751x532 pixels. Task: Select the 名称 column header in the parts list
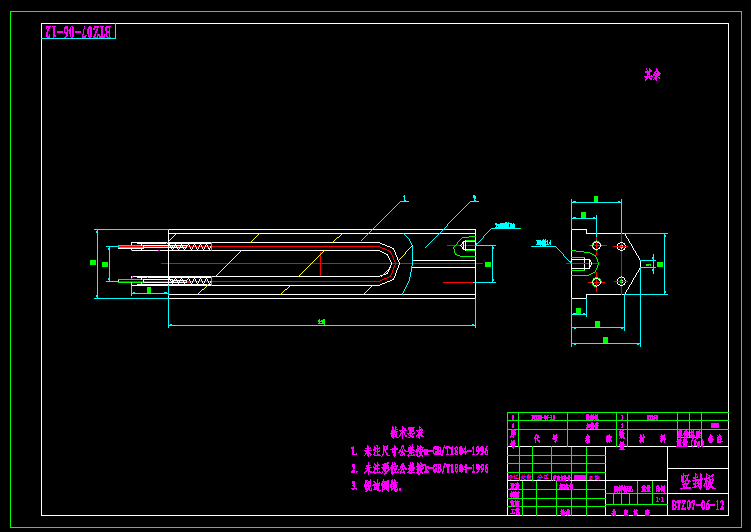(x=598, y=439)
